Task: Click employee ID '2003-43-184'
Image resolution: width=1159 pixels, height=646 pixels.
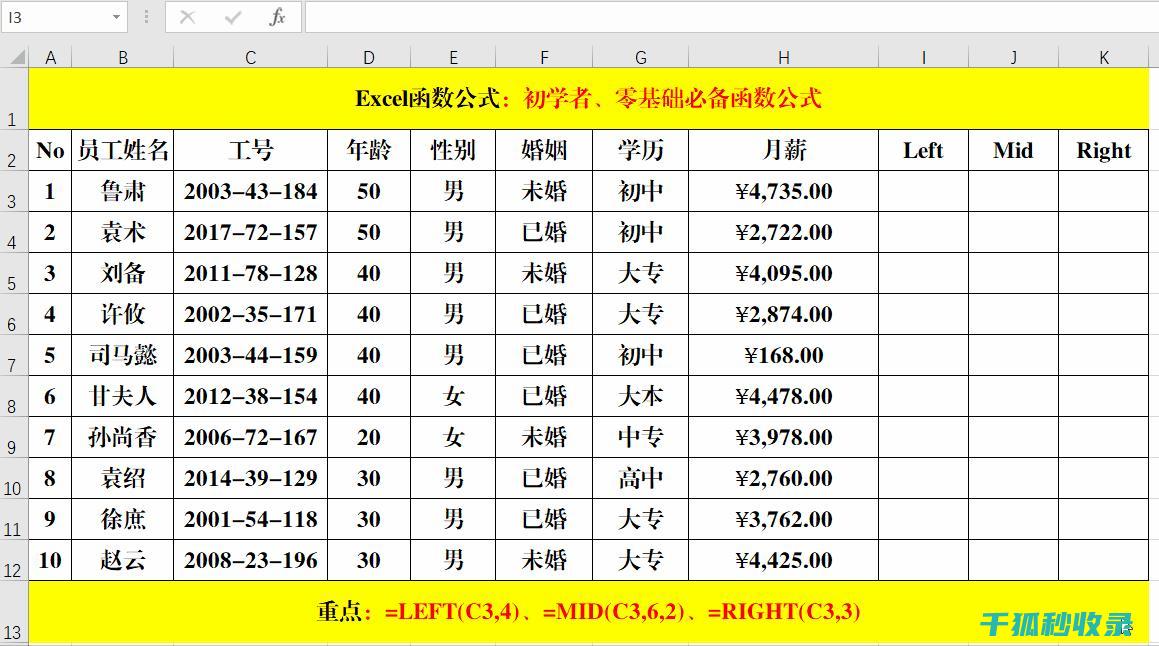Action: [x=251, y=191]
